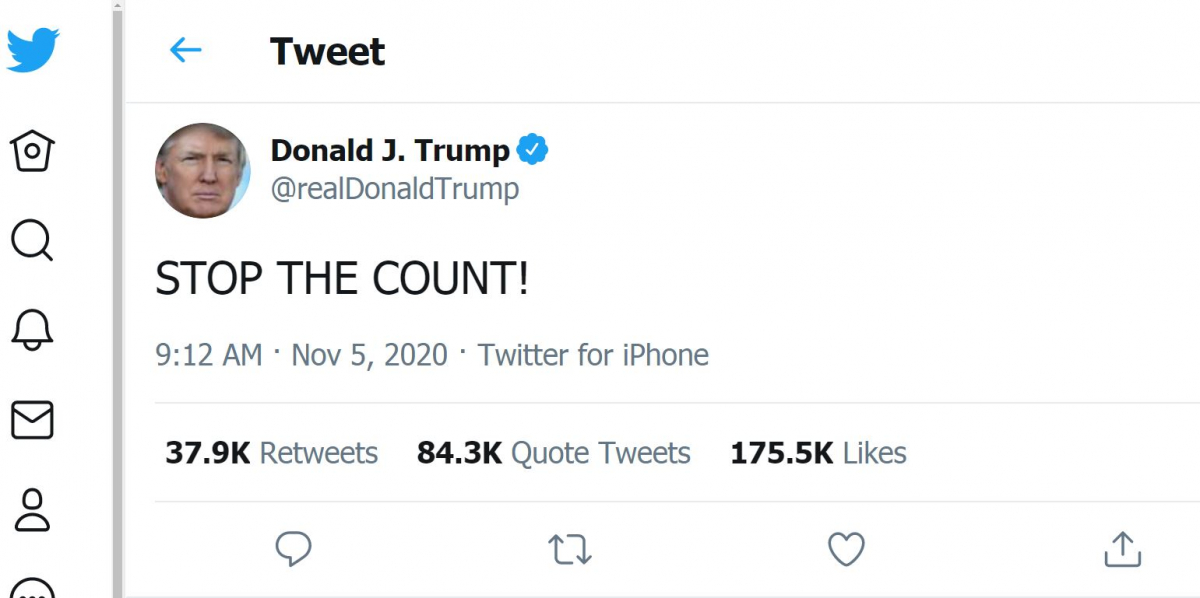Click the Donald J. Trump display name

click(x=390, y=151)
